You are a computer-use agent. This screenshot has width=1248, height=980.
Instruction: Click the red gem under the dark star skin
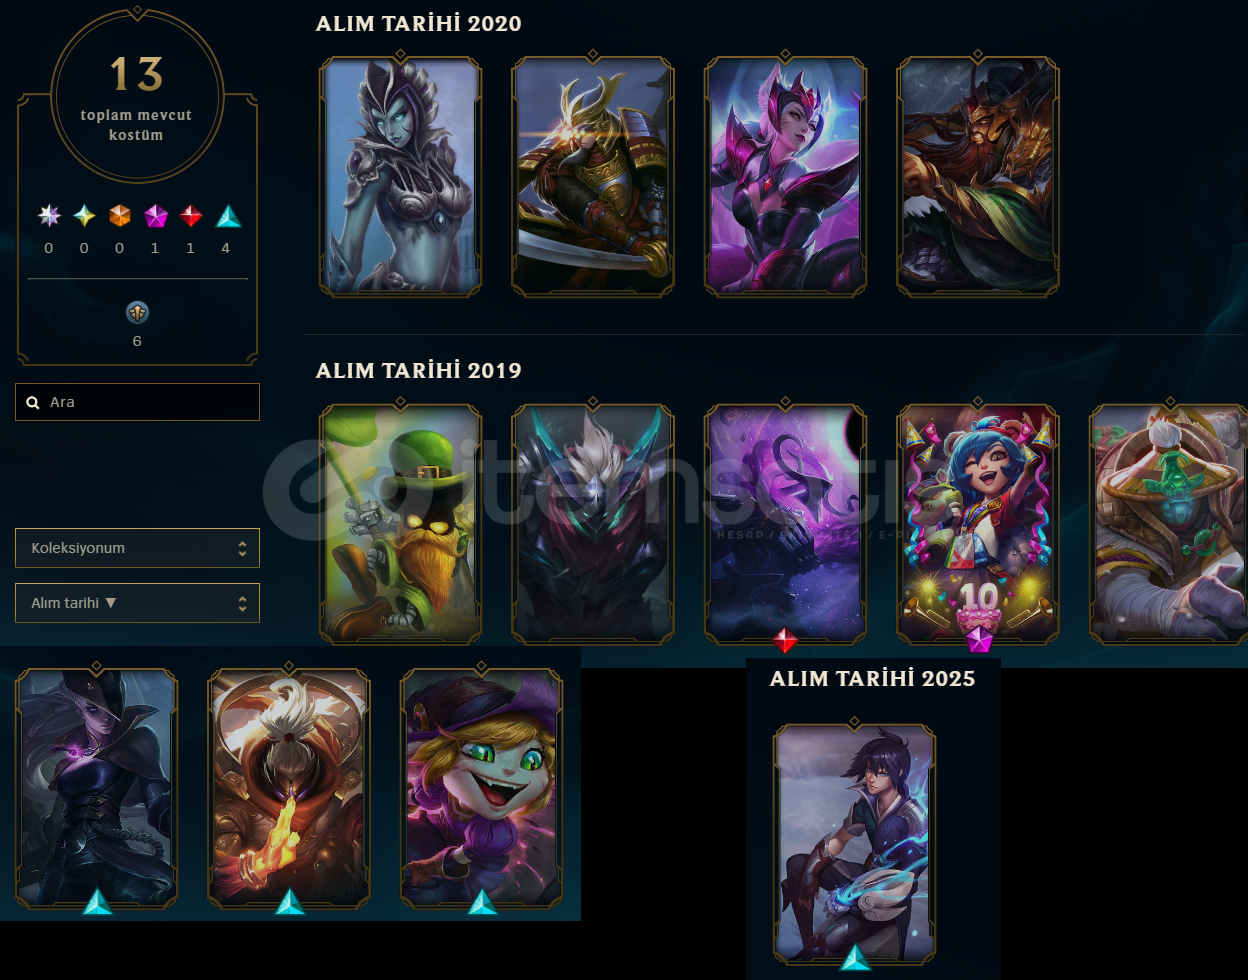pyautogui.click(x=785, y=640)
